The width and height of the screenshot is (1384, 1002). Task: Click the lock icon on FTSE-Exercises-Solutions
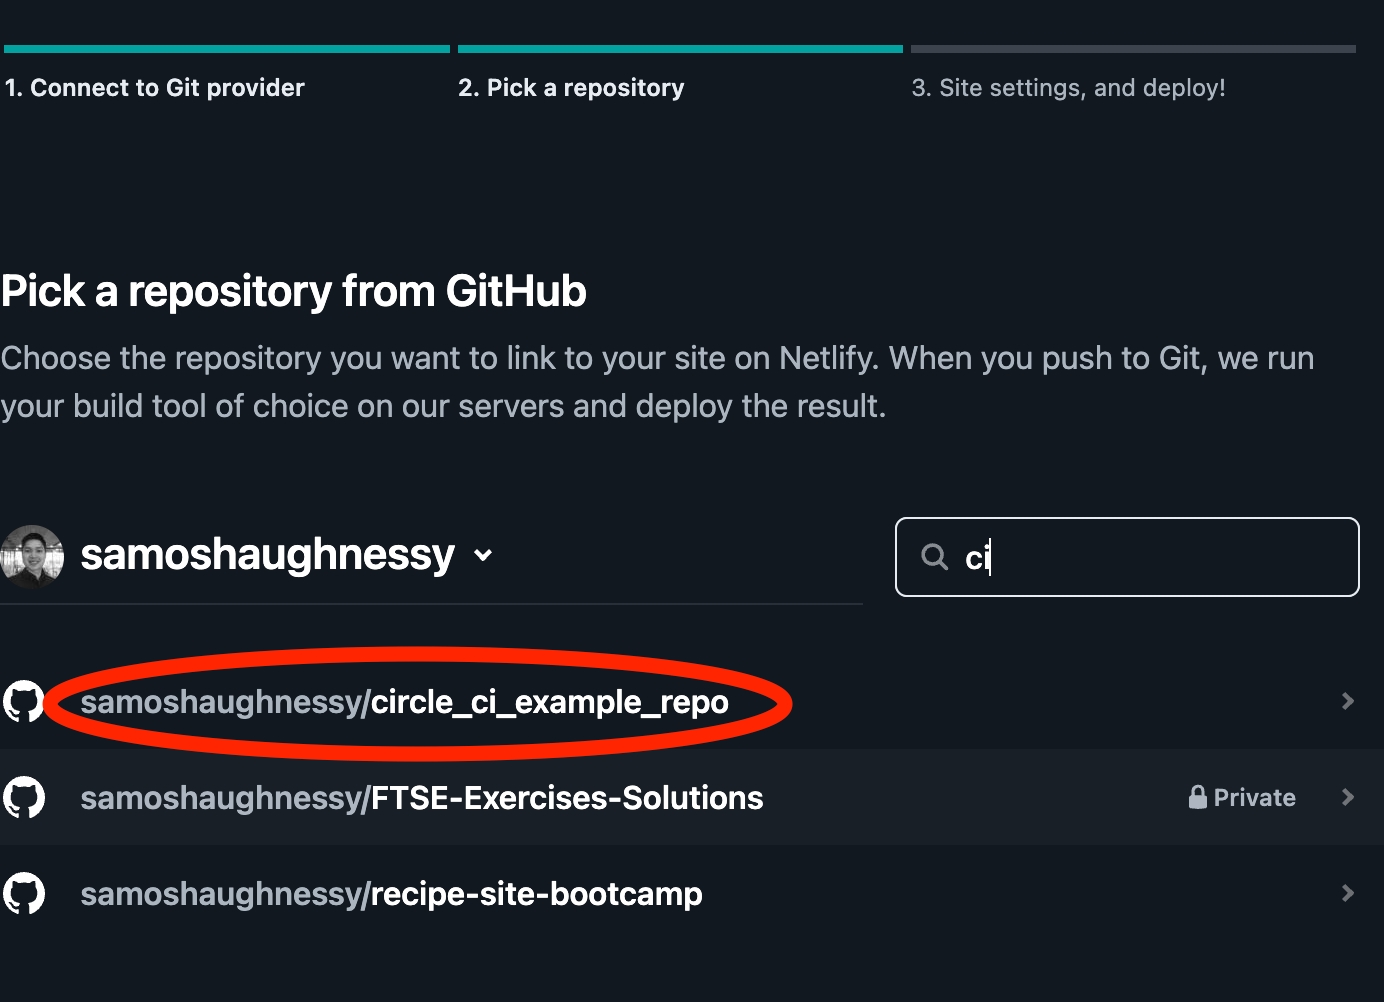(x=1197, y=797)
